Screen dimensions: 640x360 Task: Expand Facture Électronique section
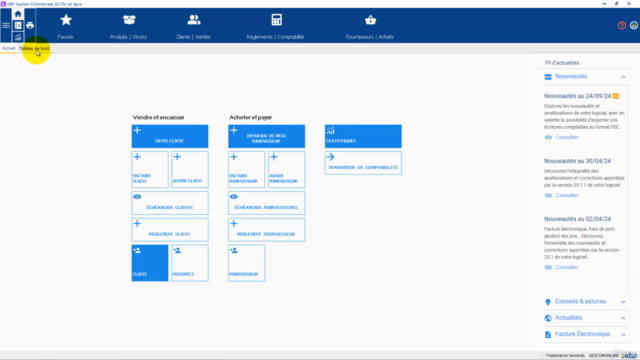pyautogui.click(x=623, y=334)
